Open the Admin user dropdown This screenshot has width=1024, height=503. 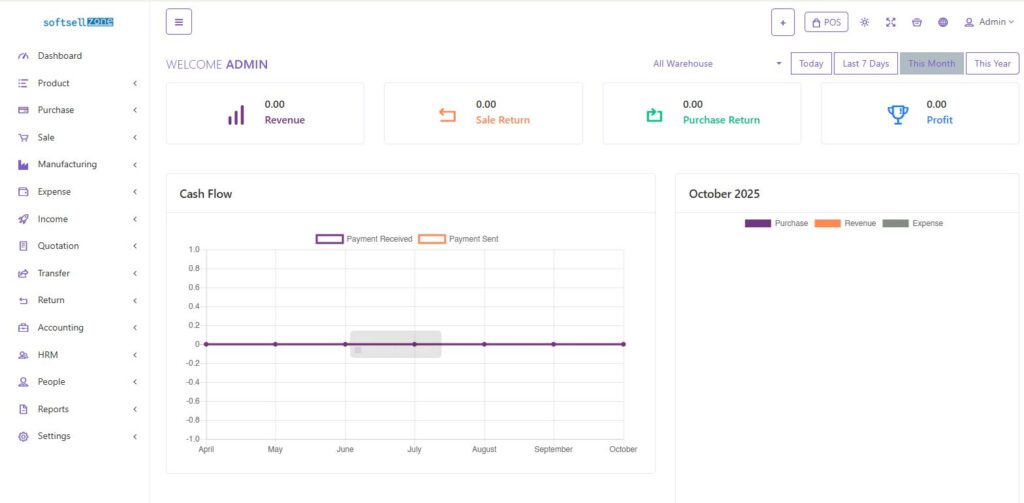[988, 22]
